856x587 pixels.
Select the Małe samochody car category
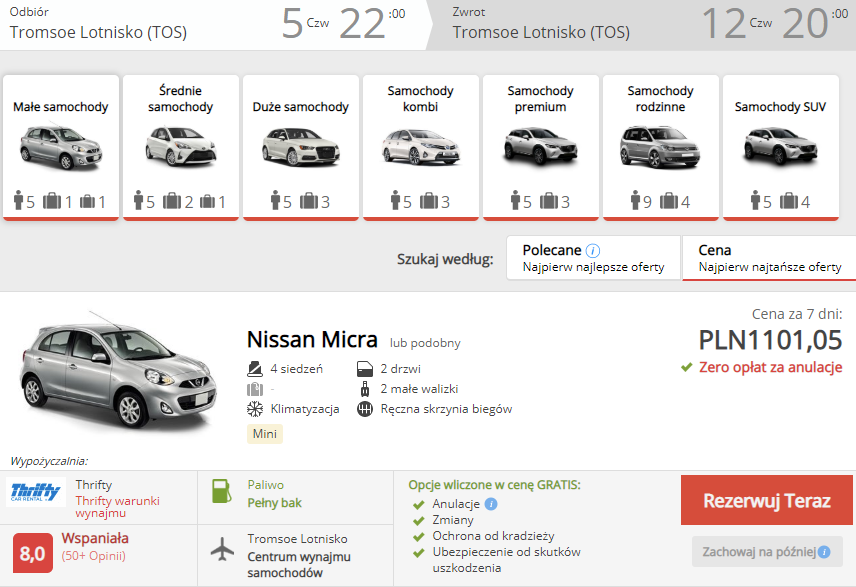pyautogui.click(x=61, y=146)
